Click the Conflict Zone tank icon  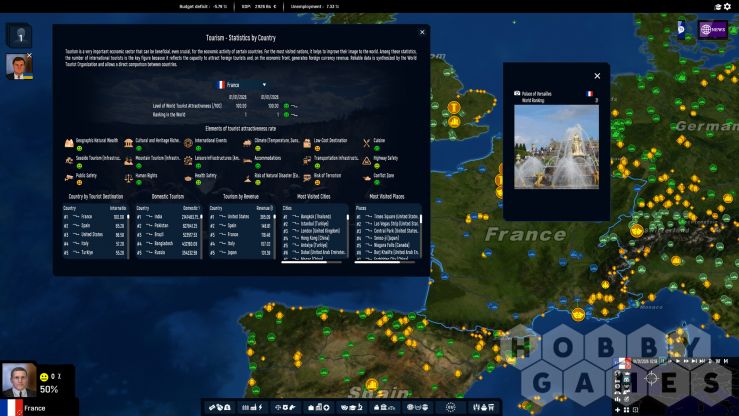coord(367,178)
